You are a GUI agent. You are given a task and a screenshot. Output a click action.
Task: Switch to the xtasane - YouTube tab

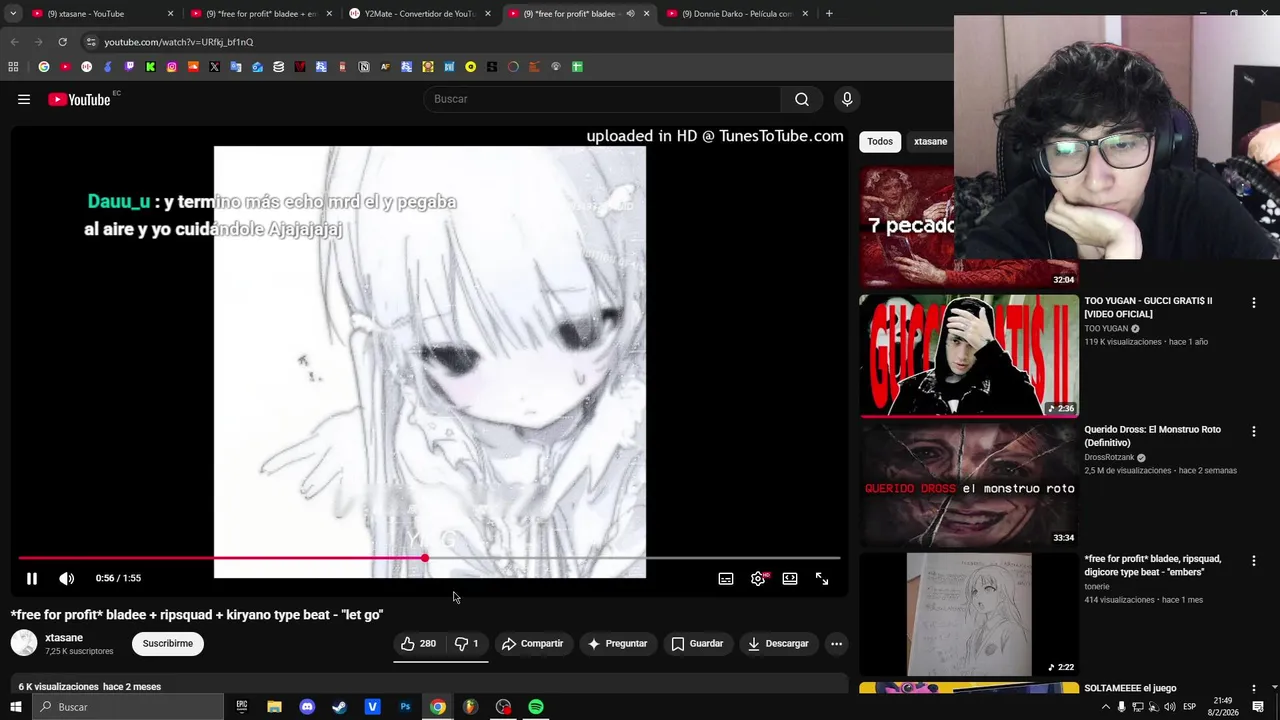point(100,14)
